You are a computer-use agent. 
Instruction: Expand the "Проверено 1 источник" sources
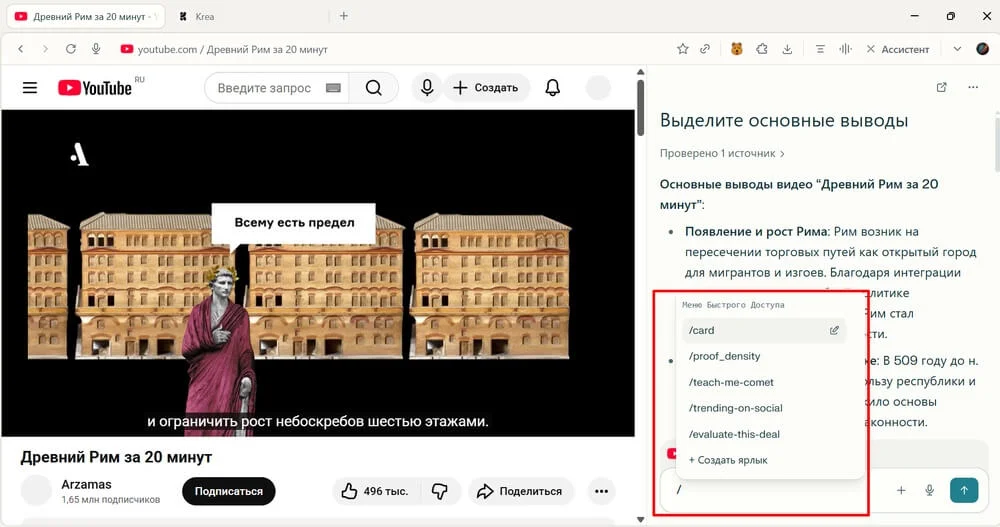(x=722, y=154)
